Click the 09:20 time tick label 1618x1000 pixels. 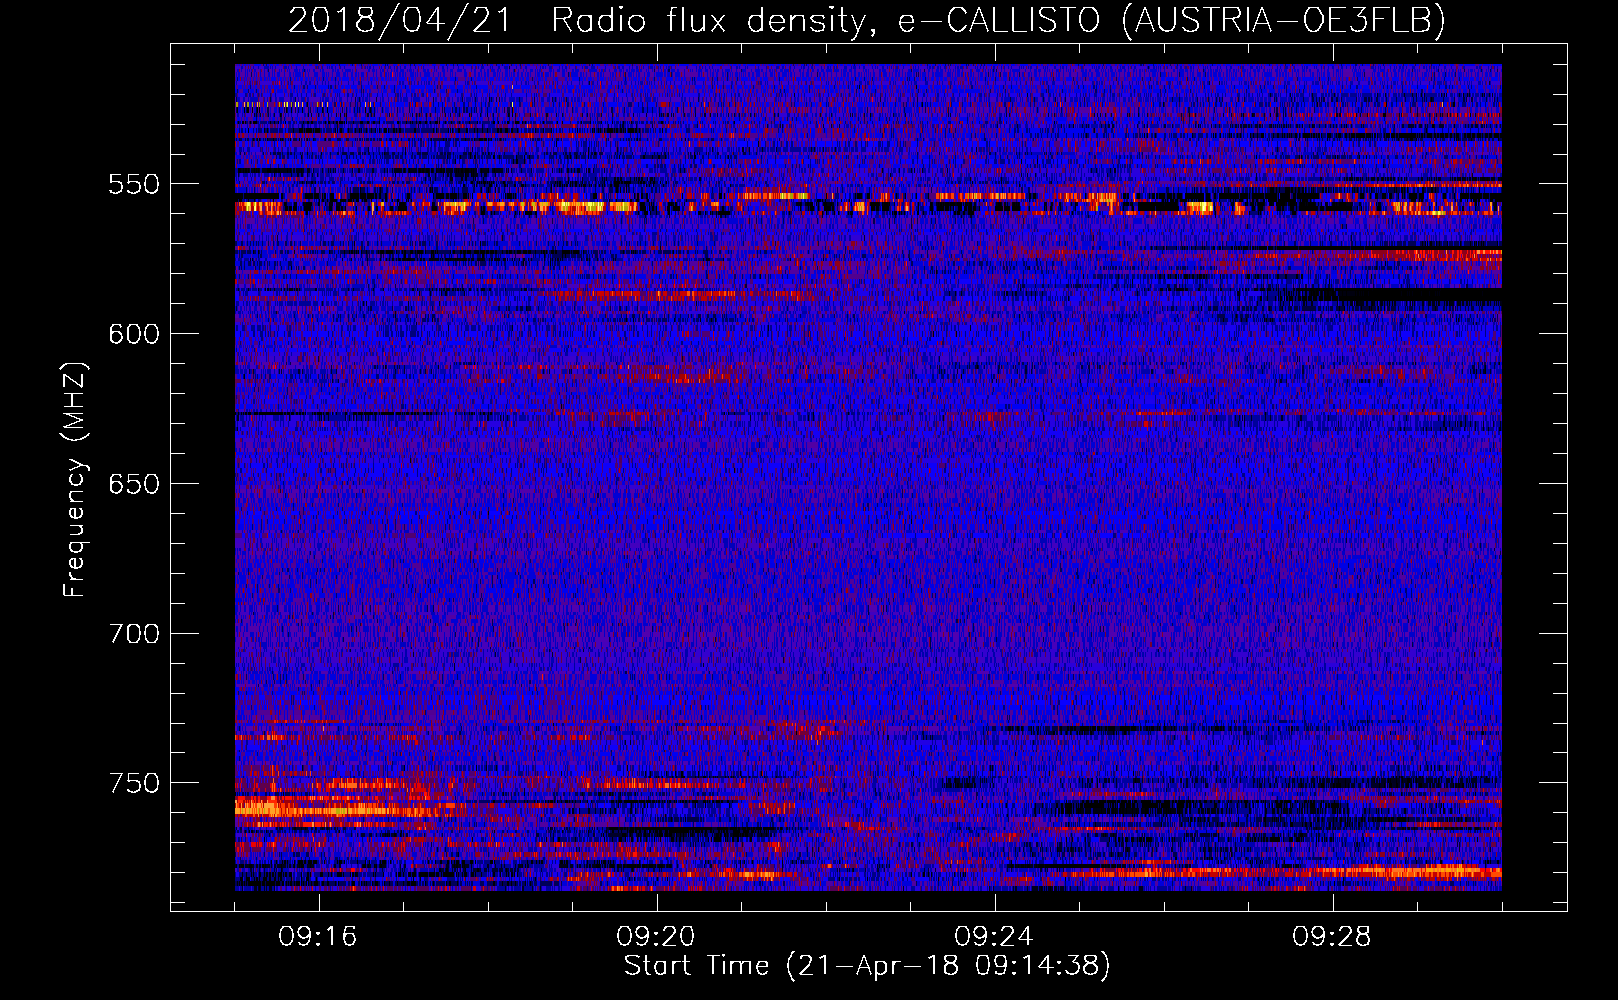[656, 937]
